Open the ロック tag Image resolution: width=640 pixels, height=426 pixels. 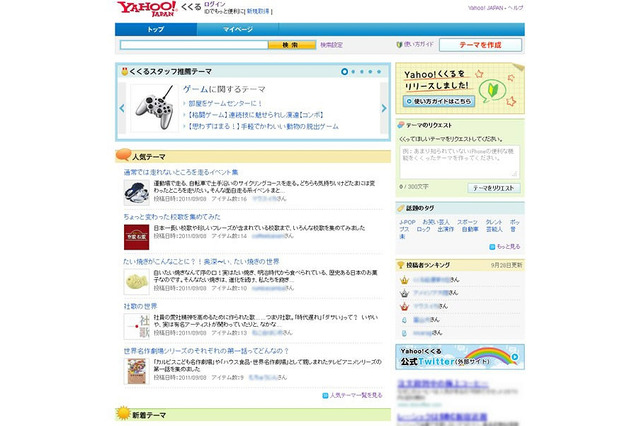pos(423,229)
